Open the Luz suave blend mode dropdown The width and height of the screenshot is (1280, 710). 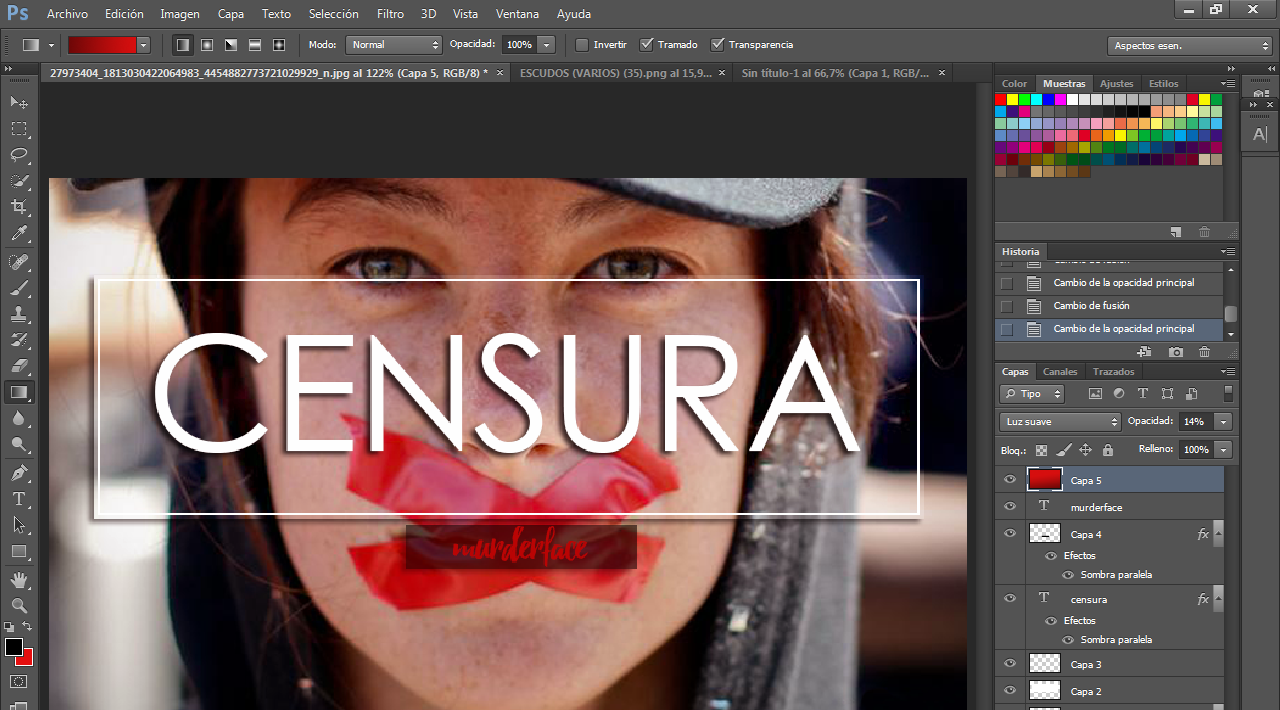click(x=1060, y=422)
